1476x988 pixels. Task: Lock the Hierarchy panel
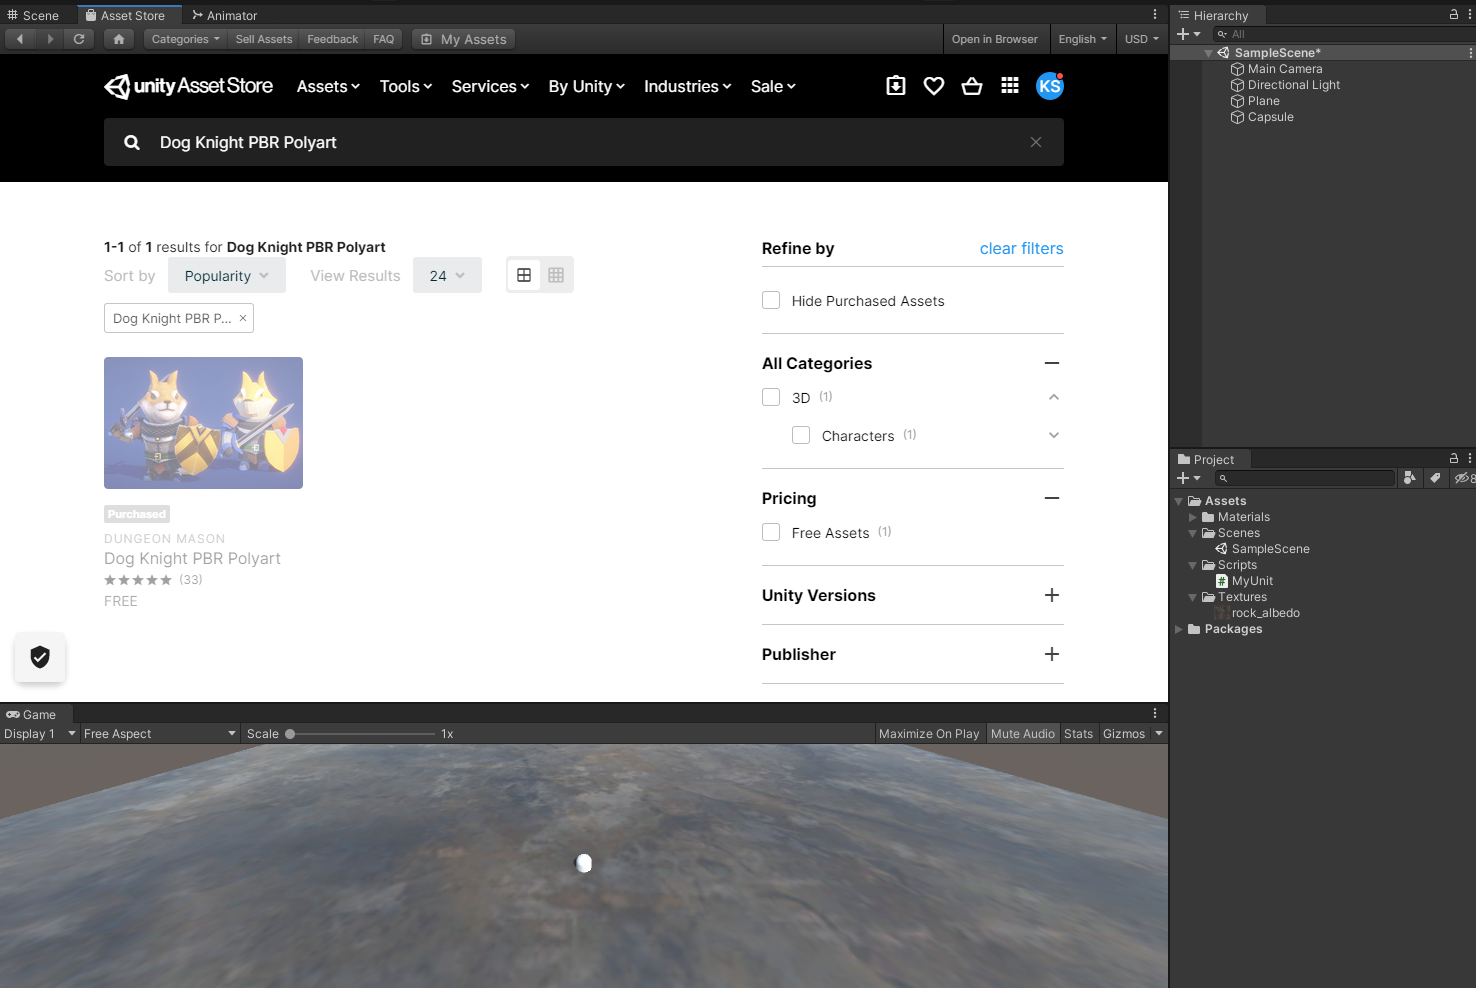click(x=1454, y=14)
